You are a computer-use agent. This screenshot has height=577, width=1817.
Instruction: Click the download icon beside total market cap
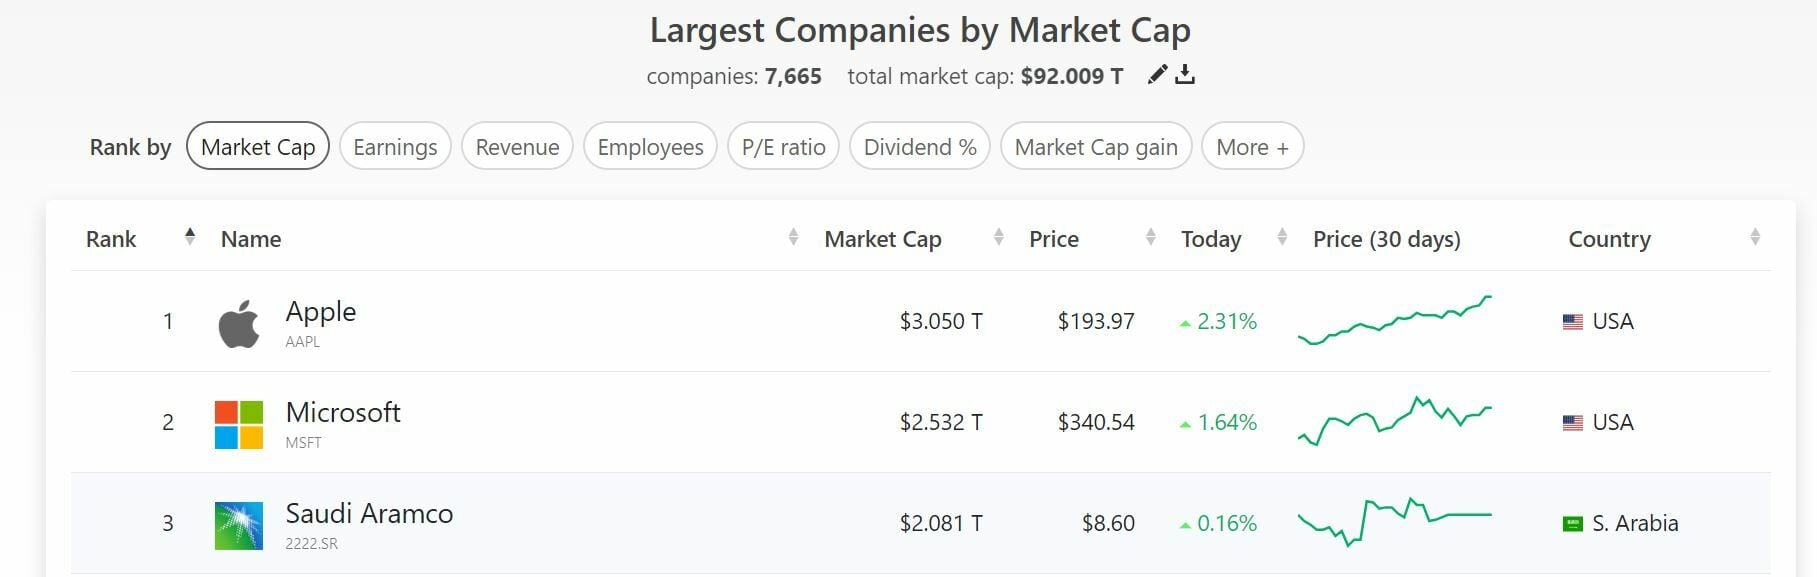[1185, 75]
